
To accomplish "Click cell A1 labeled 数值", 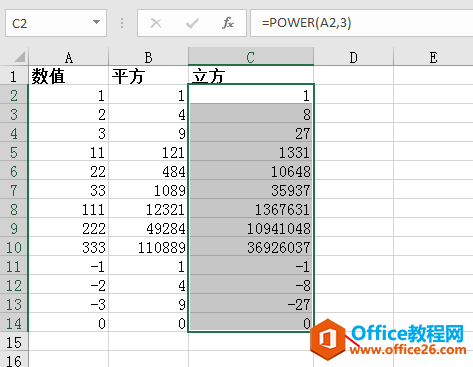I will pos(69,75).
